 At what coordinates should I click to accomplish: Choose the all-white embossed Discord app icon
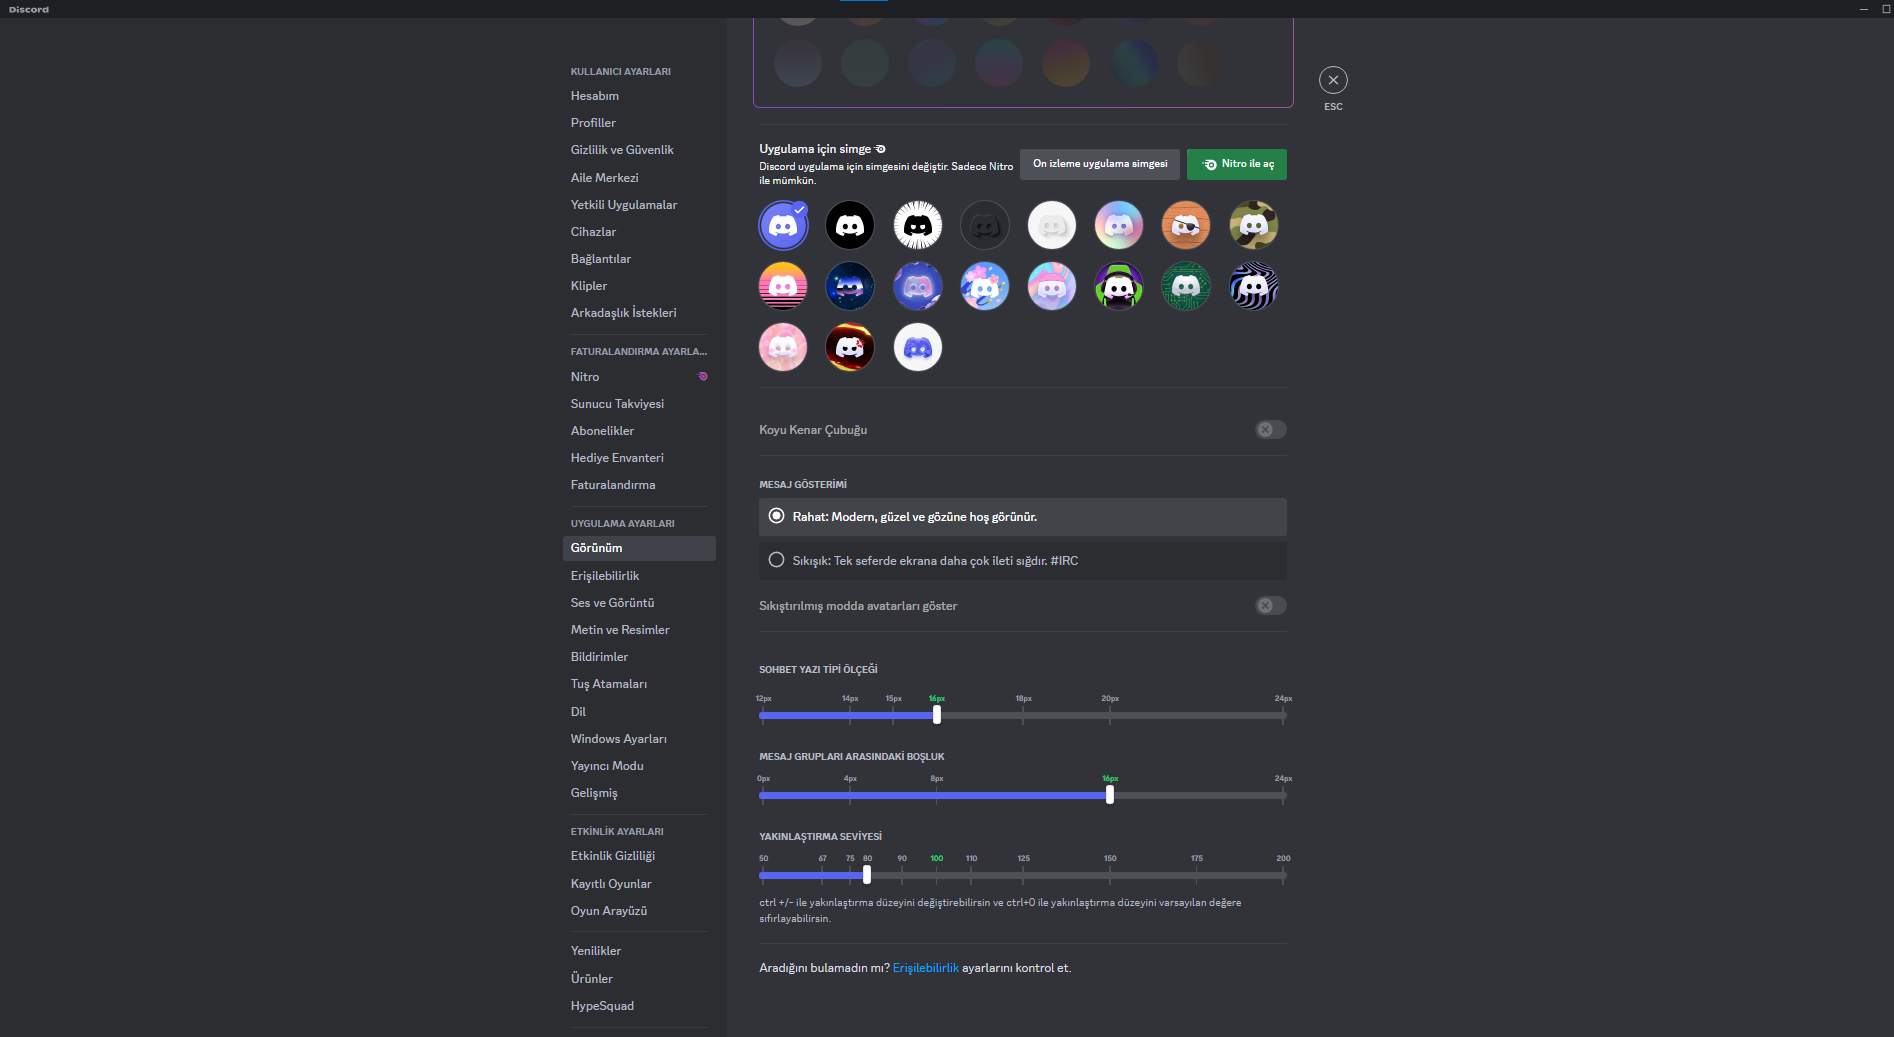tap(1052, 226)
